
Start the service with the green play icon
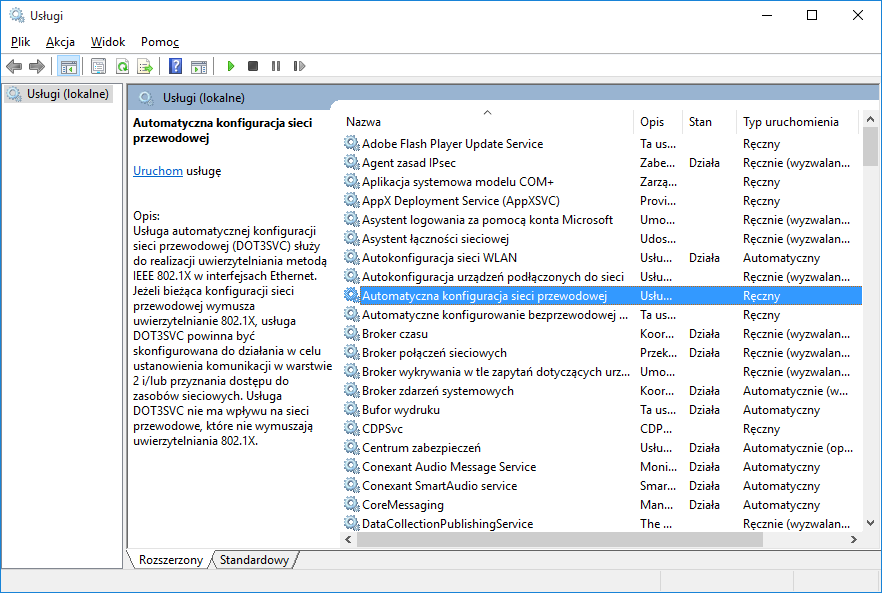click(230, 66)
